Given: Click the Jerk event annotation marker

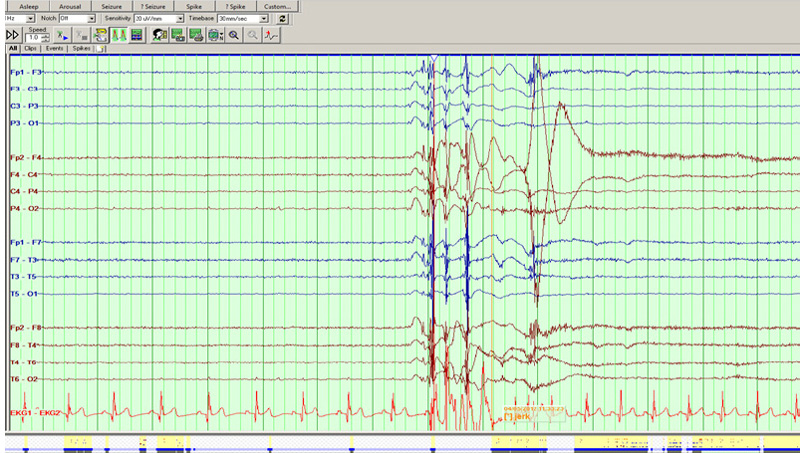Looking at the screenshot, I should tap(517, 416).
